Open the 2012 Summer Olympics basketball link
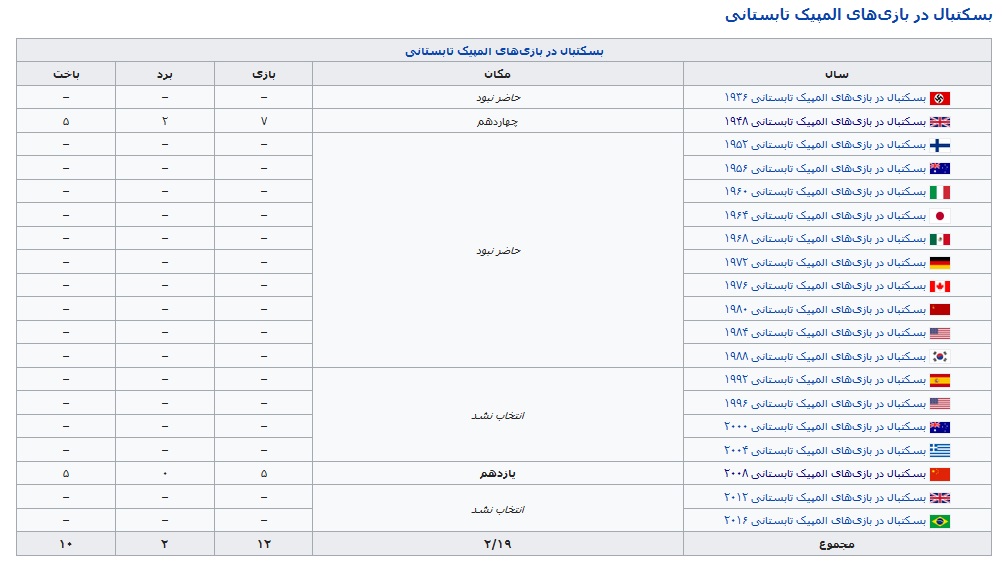The width and height of the screenshot is (1002, 573). 825,497
